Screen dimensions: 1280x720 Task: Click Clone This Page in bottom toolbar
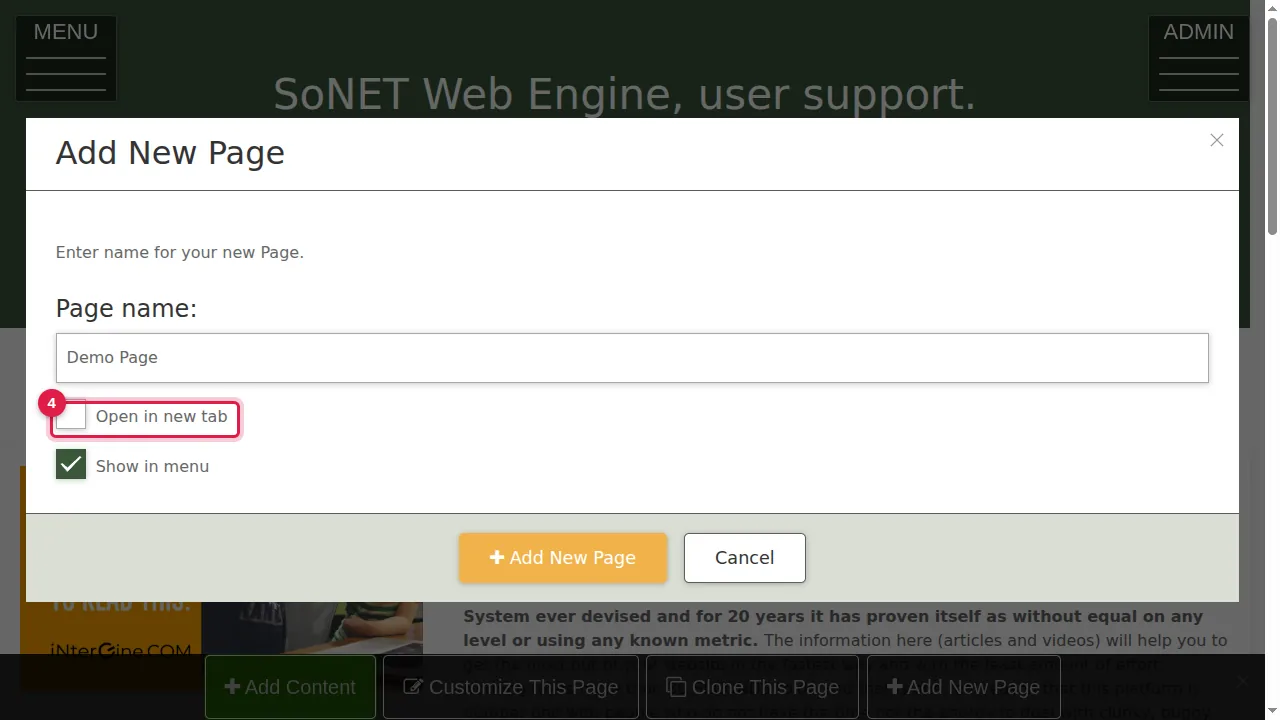pos(753,687)
